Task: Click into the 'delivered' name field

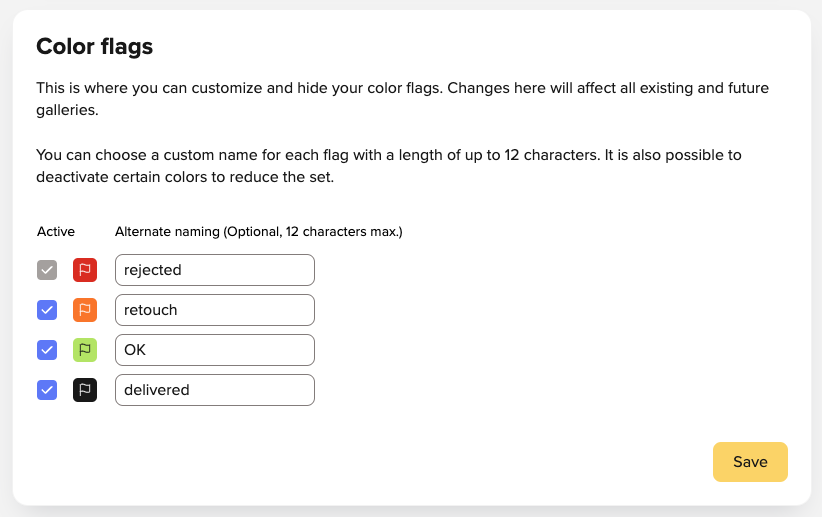Action: [215, 390]
